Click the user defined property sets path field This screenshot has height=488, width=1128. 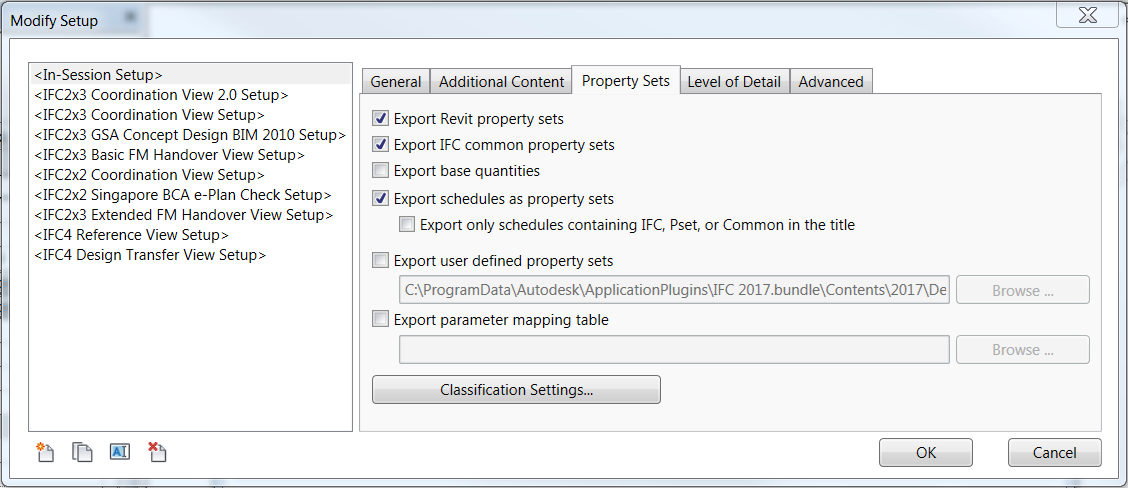(675, 290)
